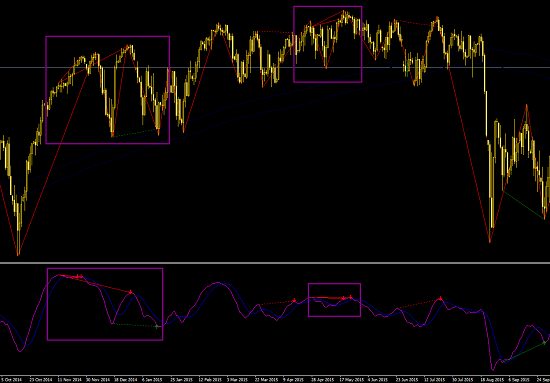Click the rightmost red arrow marker inside the small oscillator rectangle
550x383 pixels.
point(350,297)
